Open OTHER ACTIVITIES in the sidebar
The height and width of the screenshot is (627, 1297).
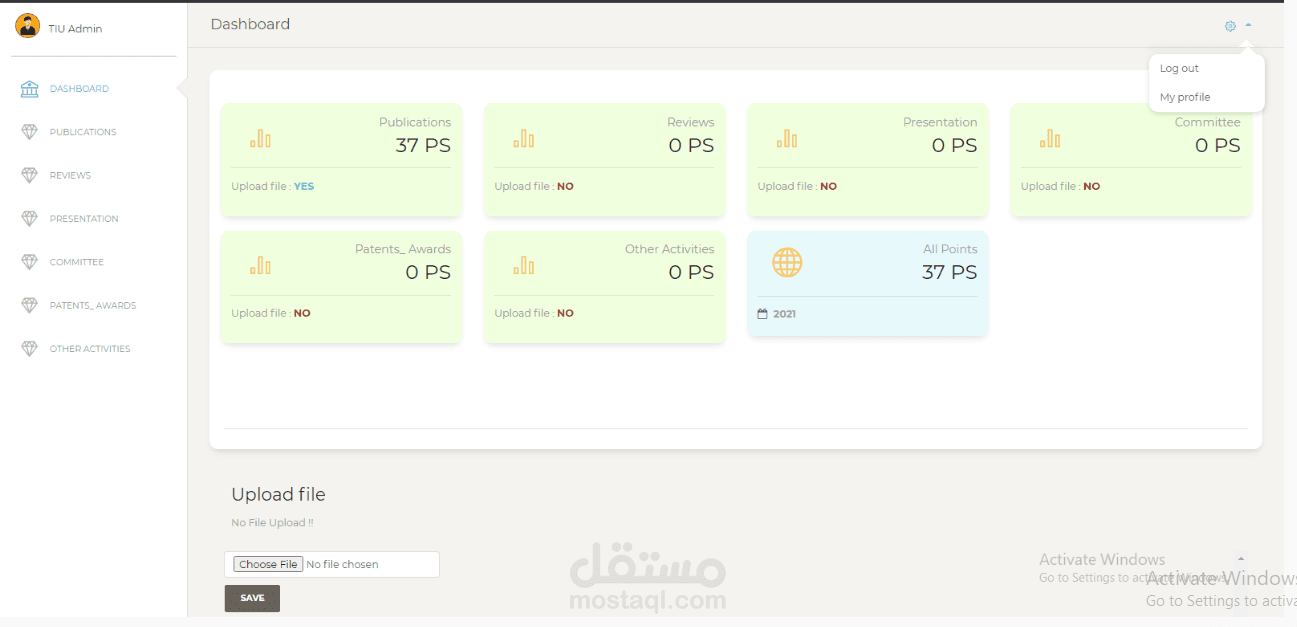point(90,348)
